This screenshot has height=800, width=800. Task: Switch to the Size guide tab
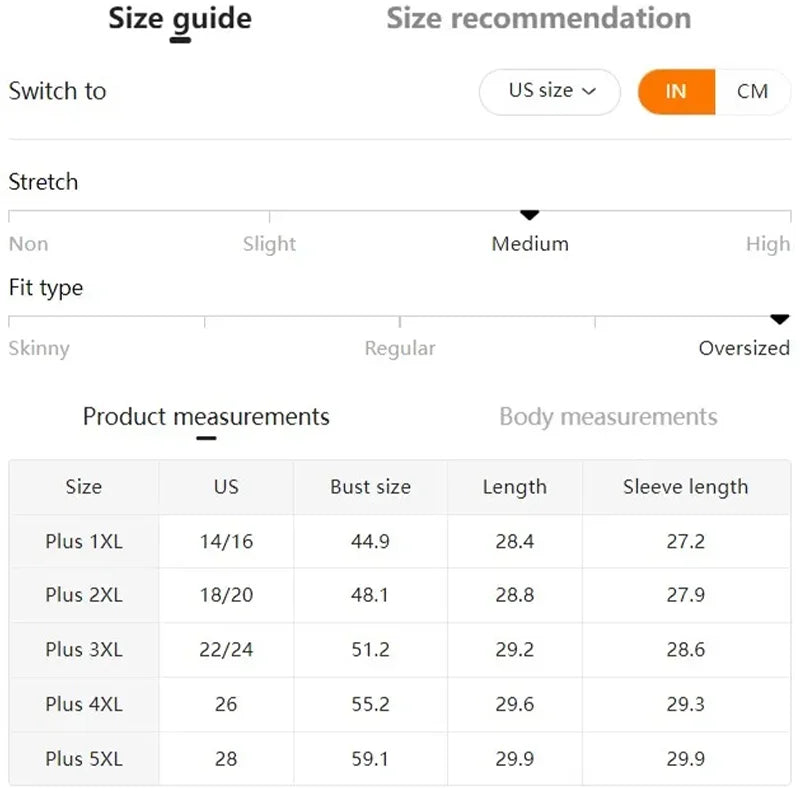pyautogui.click(x=180, y=18)
